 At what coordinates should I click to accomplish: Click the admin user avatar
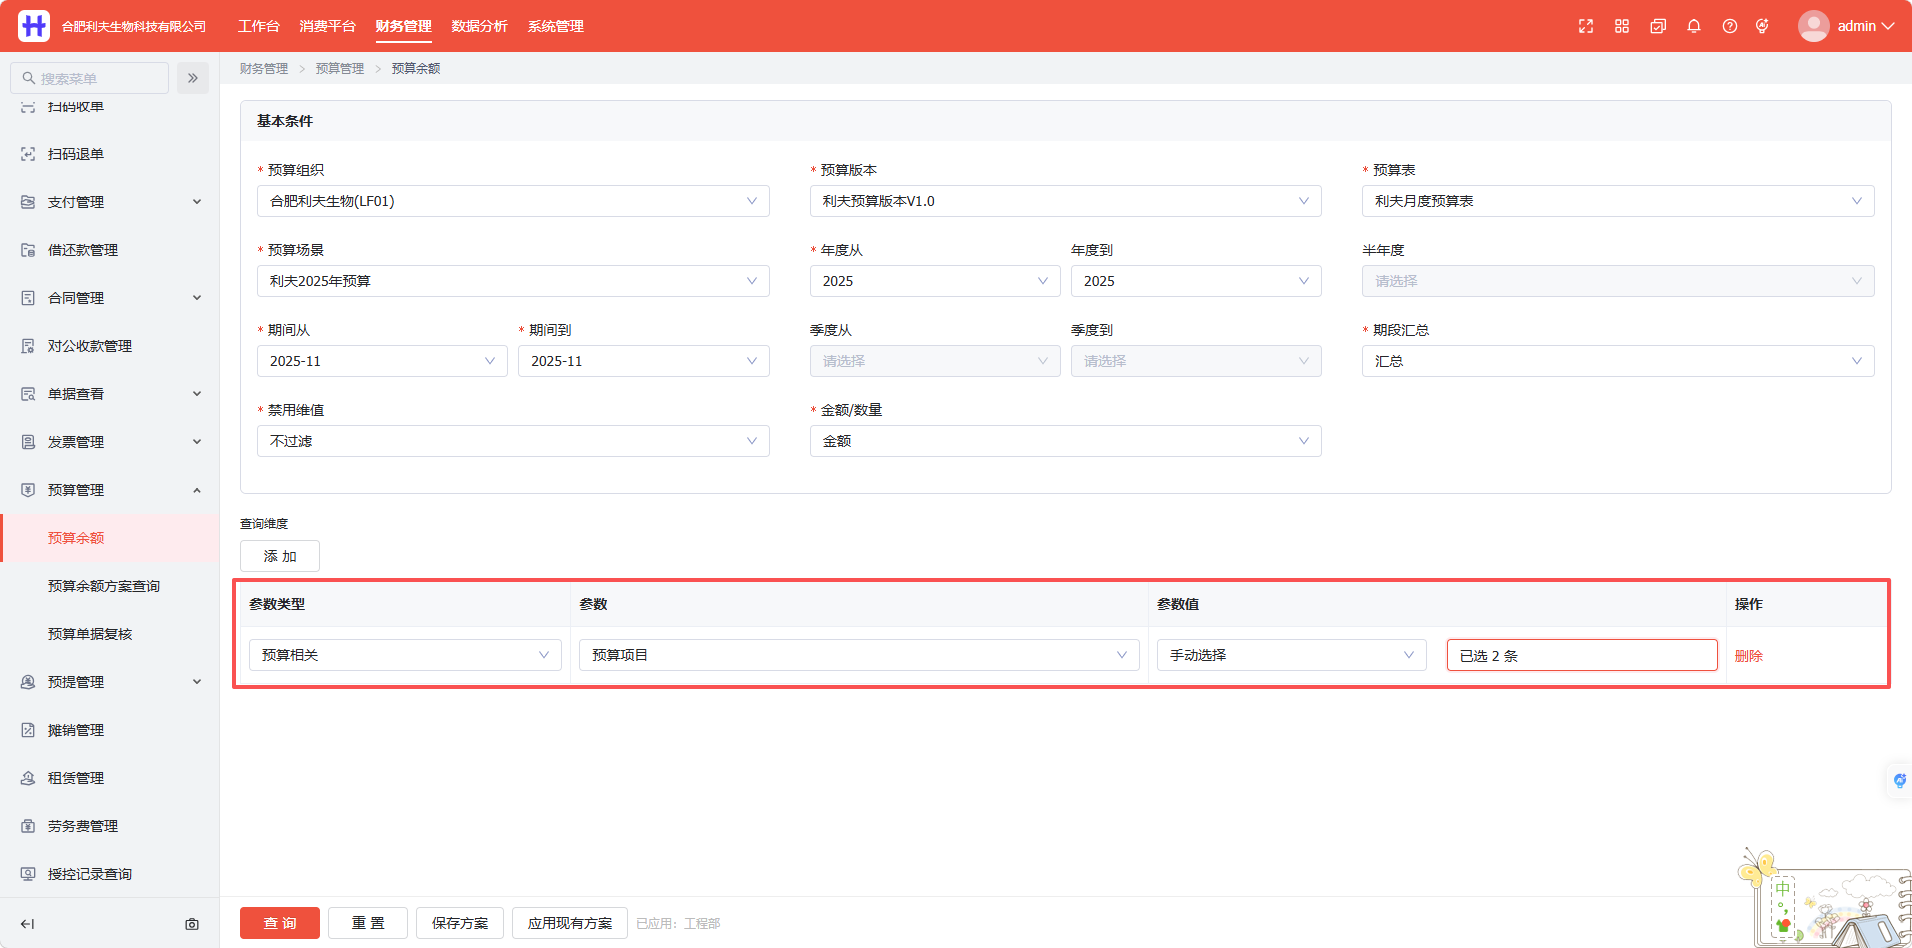click(x=1813, y=26)
